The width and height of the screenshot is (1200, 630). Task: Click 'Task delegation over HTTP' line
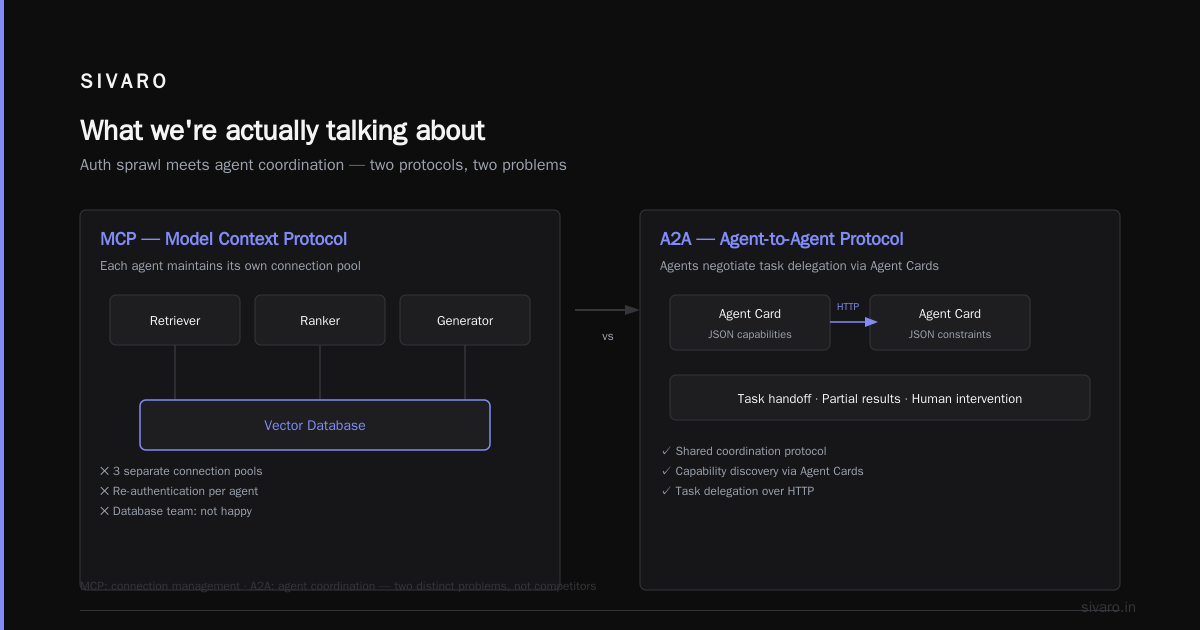point(745,491)
